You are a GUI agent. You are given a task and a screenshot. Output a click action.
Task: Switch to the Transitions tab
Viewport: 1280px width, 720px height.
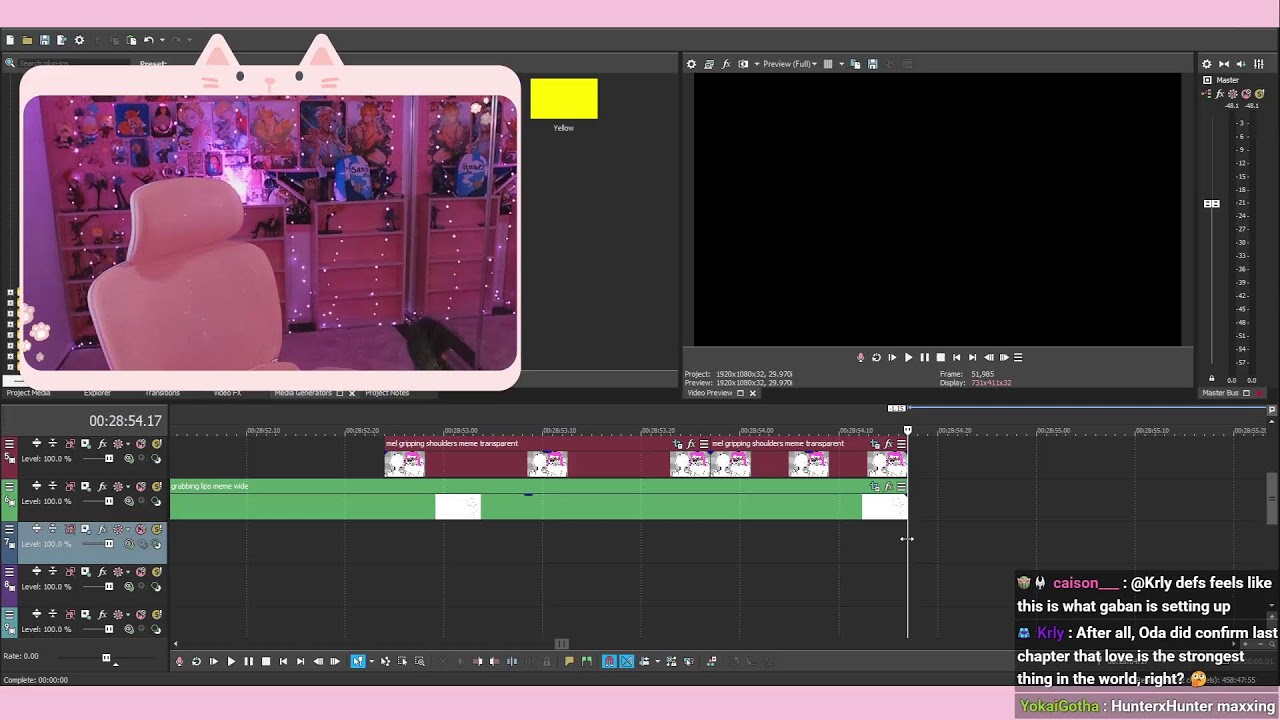(162, 393)
